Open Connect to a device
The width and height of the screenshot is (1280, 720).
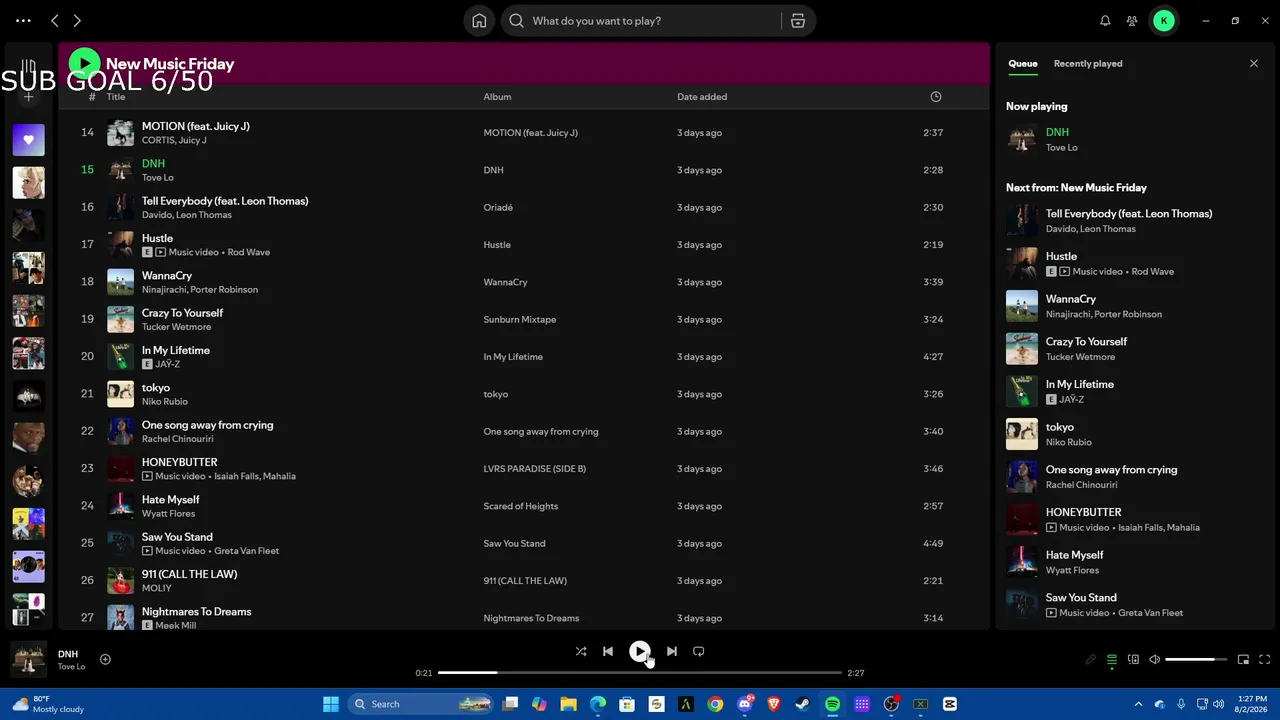click(1133, 660)
